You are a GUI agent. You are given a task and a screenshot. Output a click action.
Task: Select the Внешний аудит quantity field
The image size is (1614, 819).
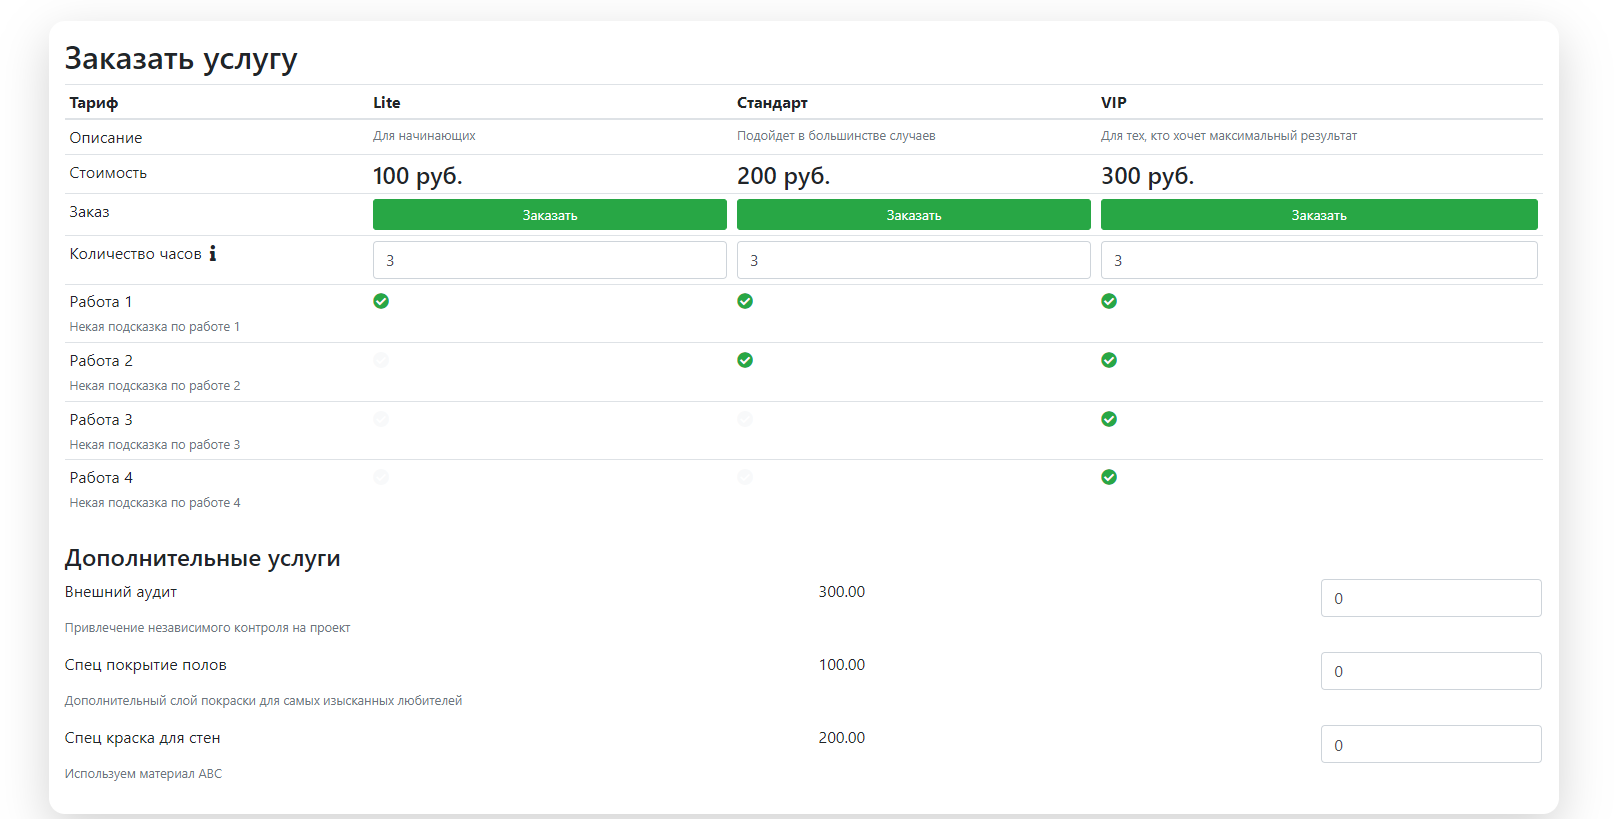point(1430,598)
